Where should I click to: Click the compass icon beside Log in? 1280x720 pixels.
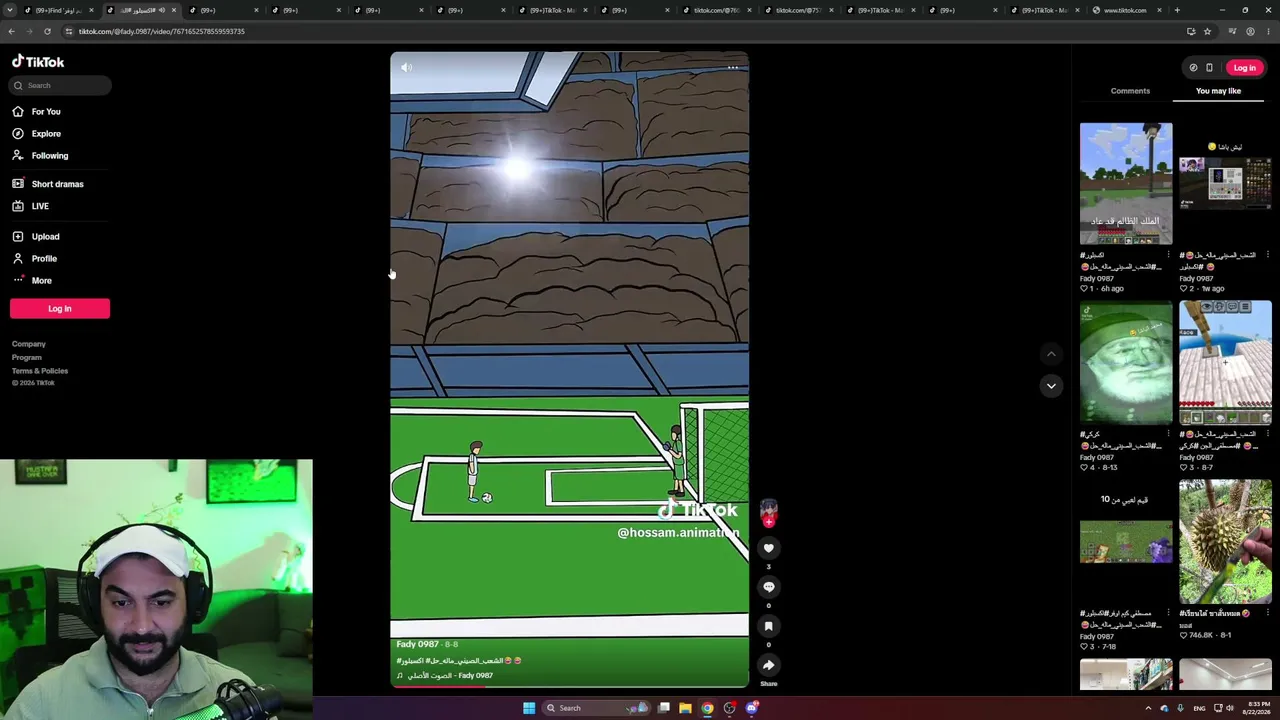[x=1193, y=68]
